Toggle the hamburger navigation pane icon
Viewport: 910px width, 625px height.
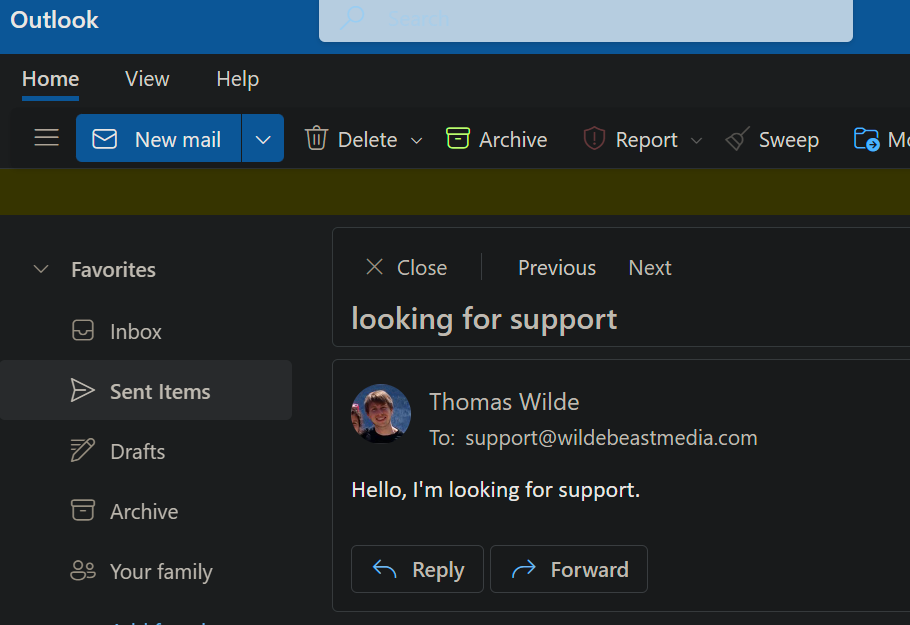click(x=46, y=138)
